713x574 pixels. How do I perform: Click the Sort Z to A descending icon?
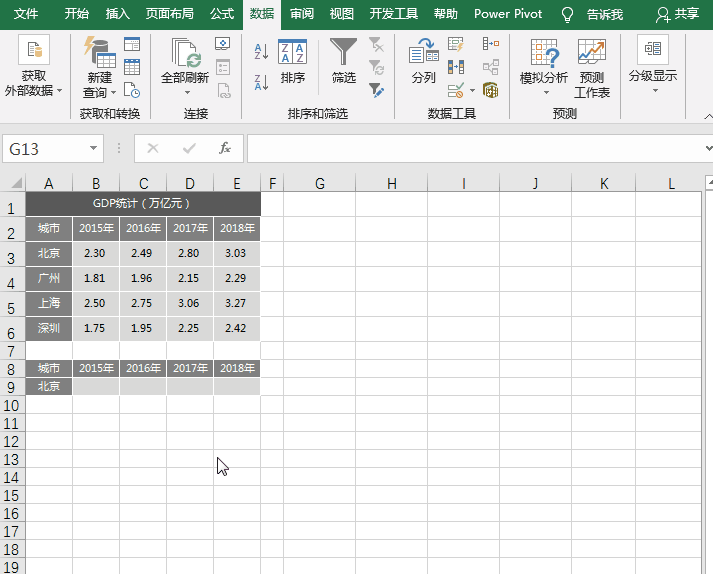coord(261,81)
